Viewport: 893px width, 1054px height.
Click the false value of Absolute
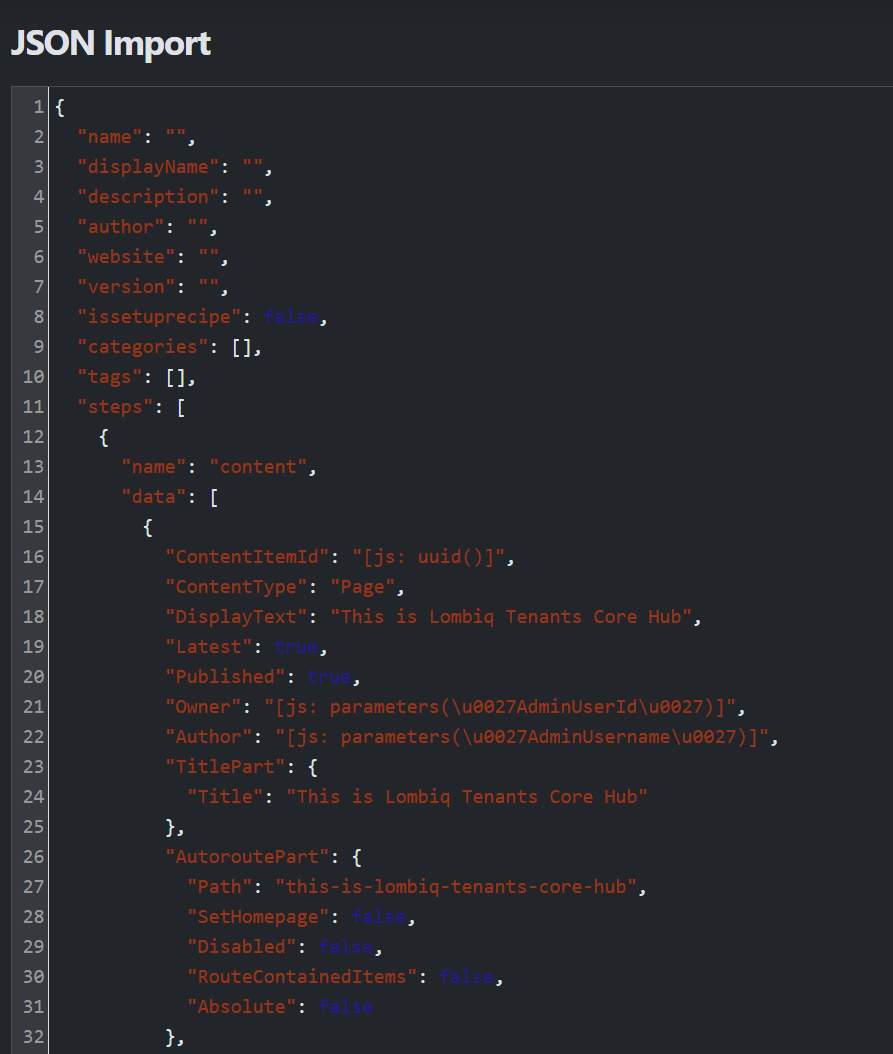(346, 1007)
